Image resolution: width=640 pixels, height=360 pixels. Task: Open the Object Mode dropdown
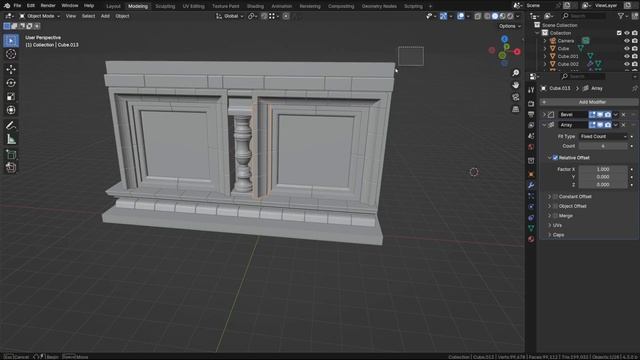pos(40,16)
